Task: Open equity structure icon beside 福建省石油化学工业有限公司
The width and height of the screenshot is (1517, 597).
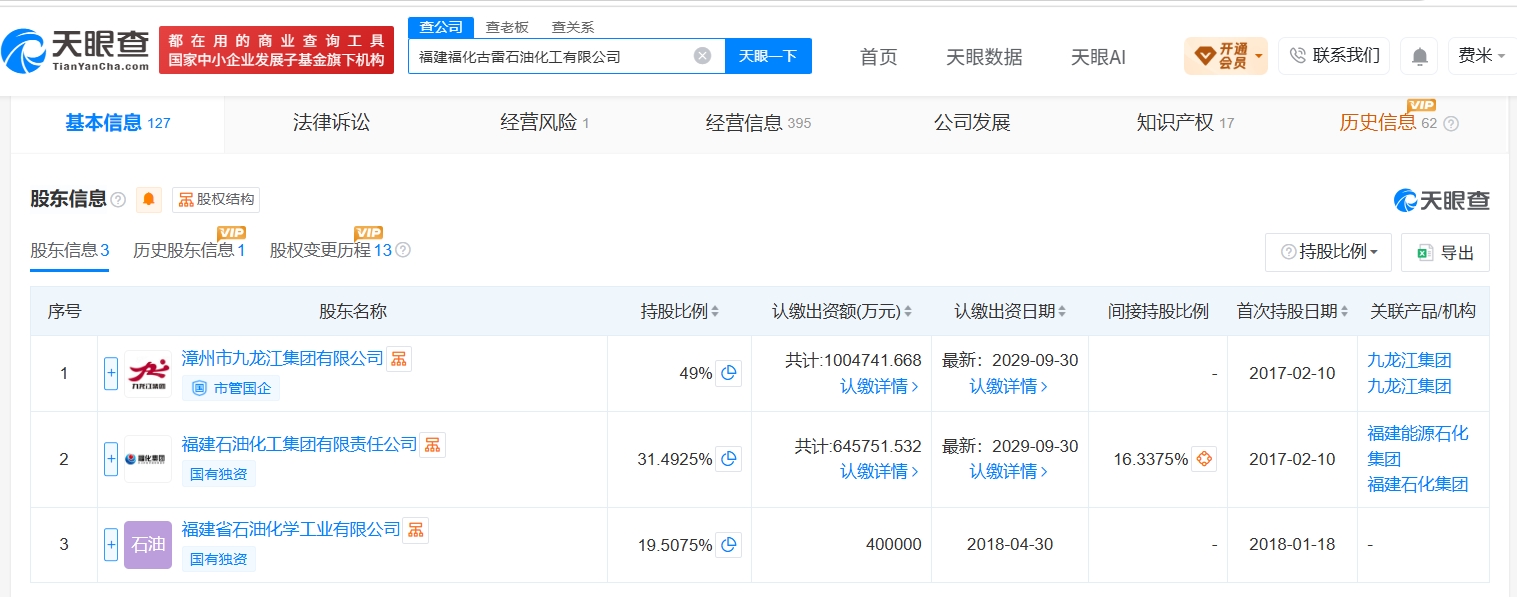Action: tap(416, 529)
